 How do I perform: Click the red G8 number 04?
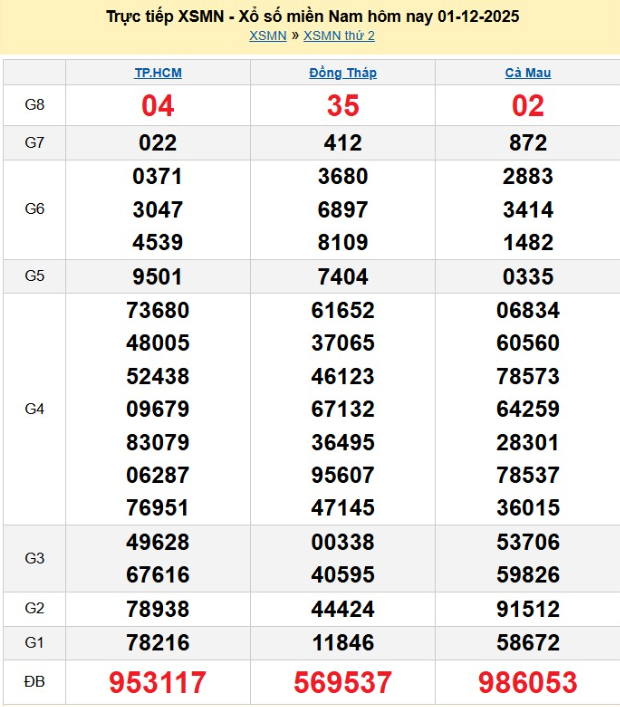coord(158,106)
